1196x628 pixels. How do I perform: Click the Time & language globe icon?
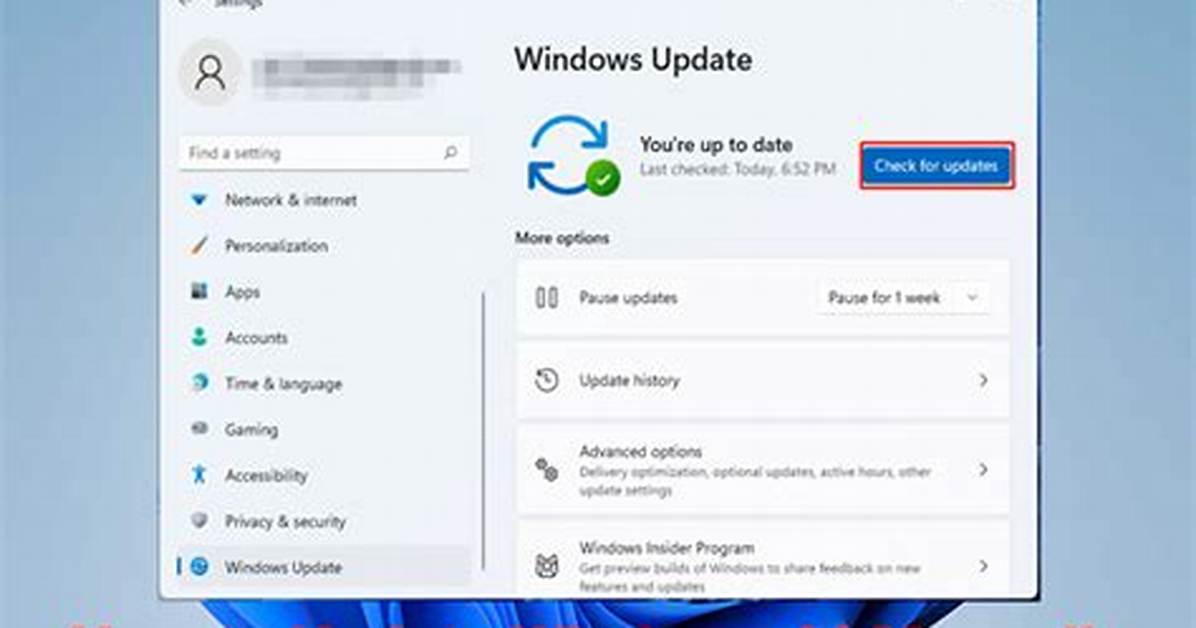[199, 383]
